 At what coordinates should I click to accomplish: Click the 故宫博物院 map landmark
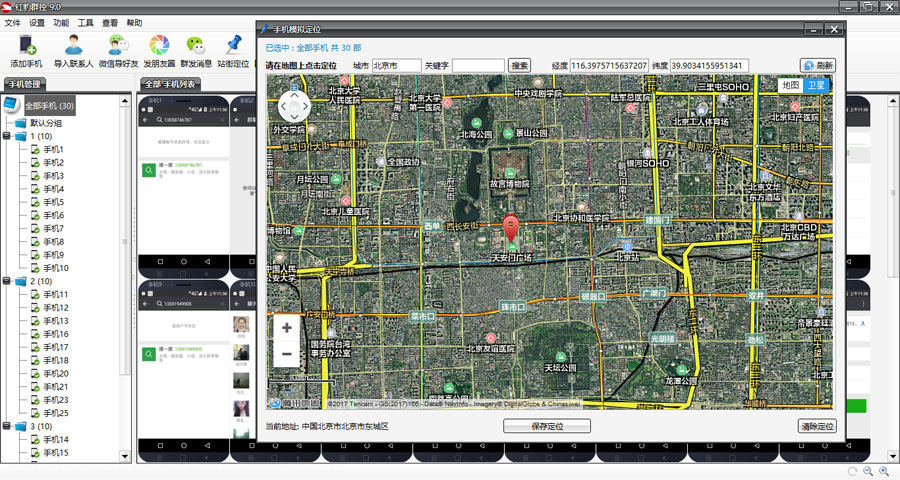coord(509,179)
